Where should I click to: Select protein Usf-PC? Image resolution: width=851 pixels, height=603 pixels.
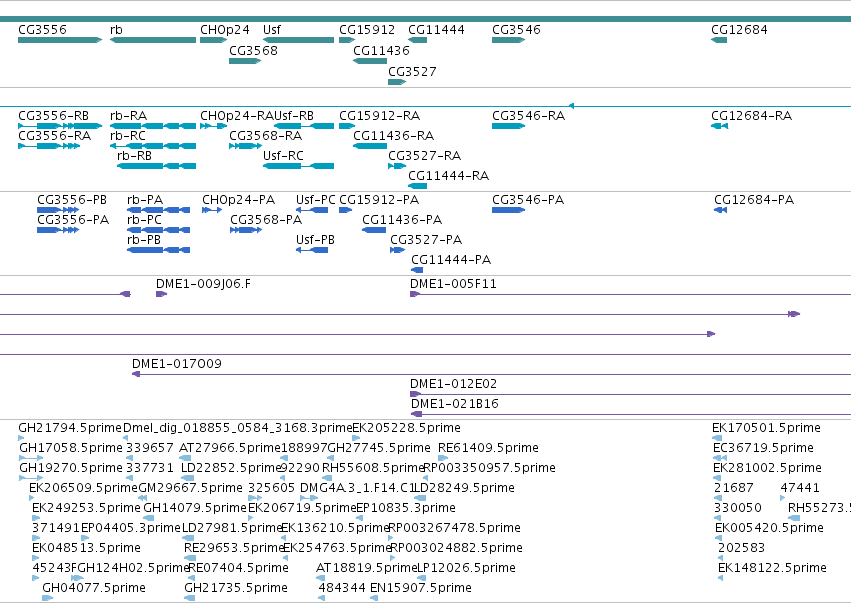(x=312, y=210)
